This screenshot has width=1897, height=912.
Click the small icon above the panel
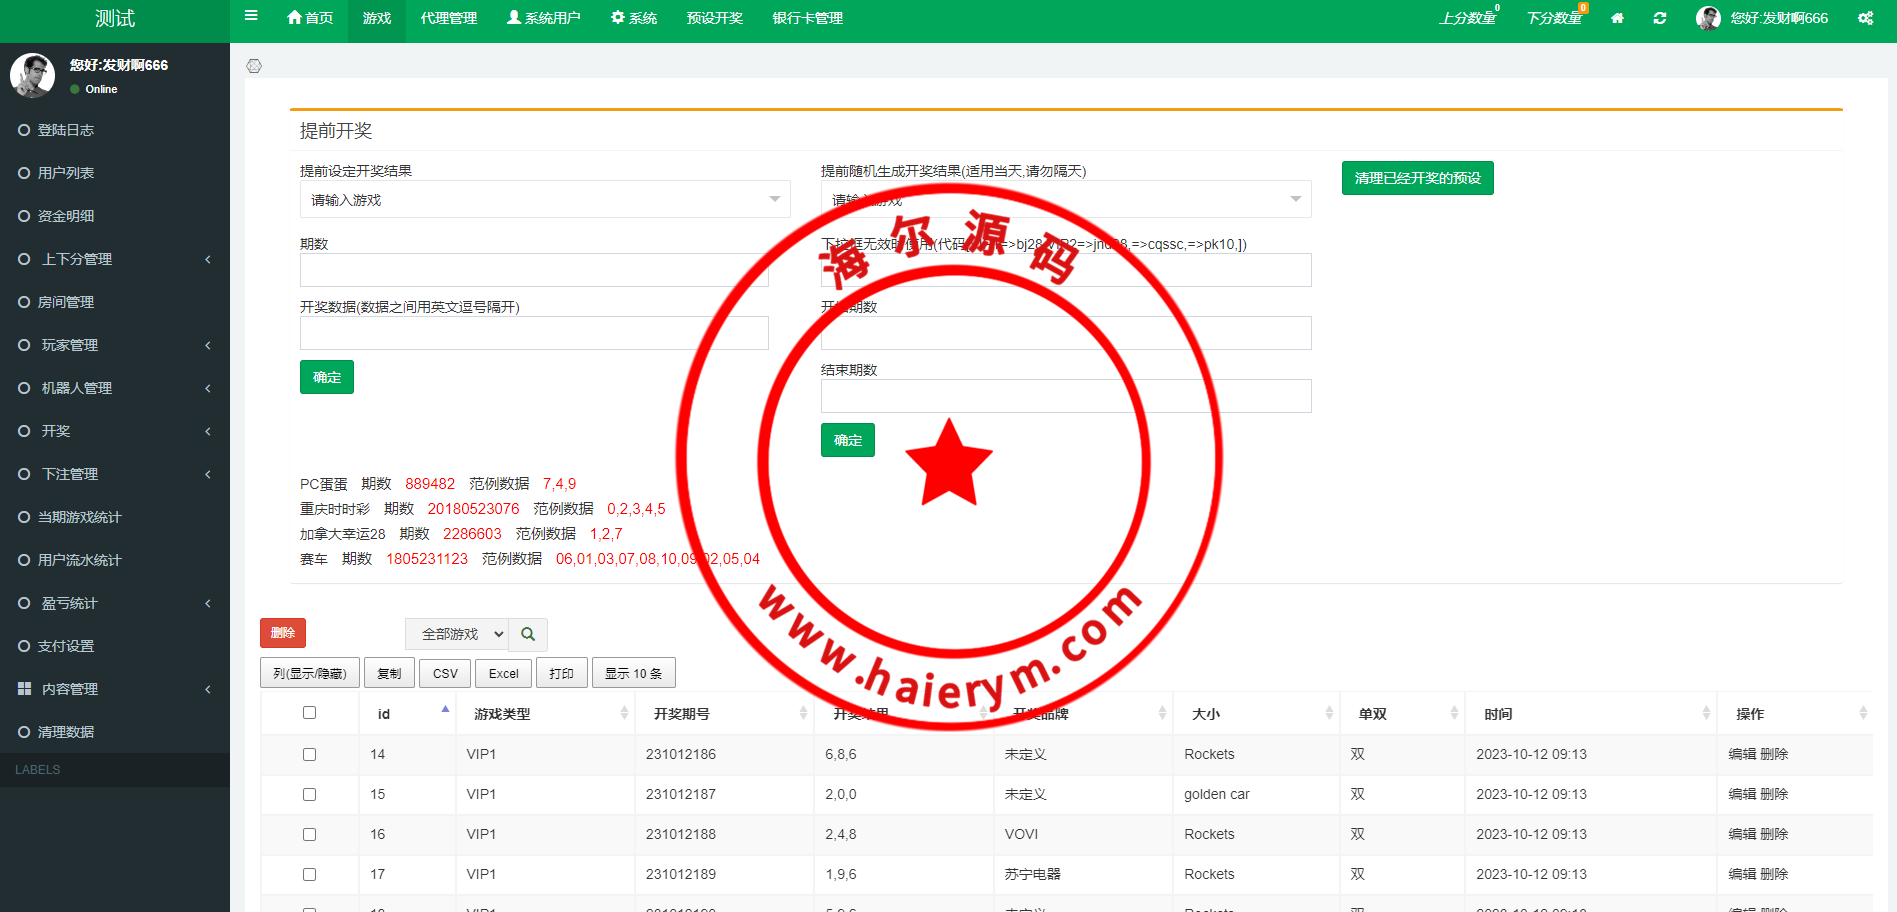[254, 66]
